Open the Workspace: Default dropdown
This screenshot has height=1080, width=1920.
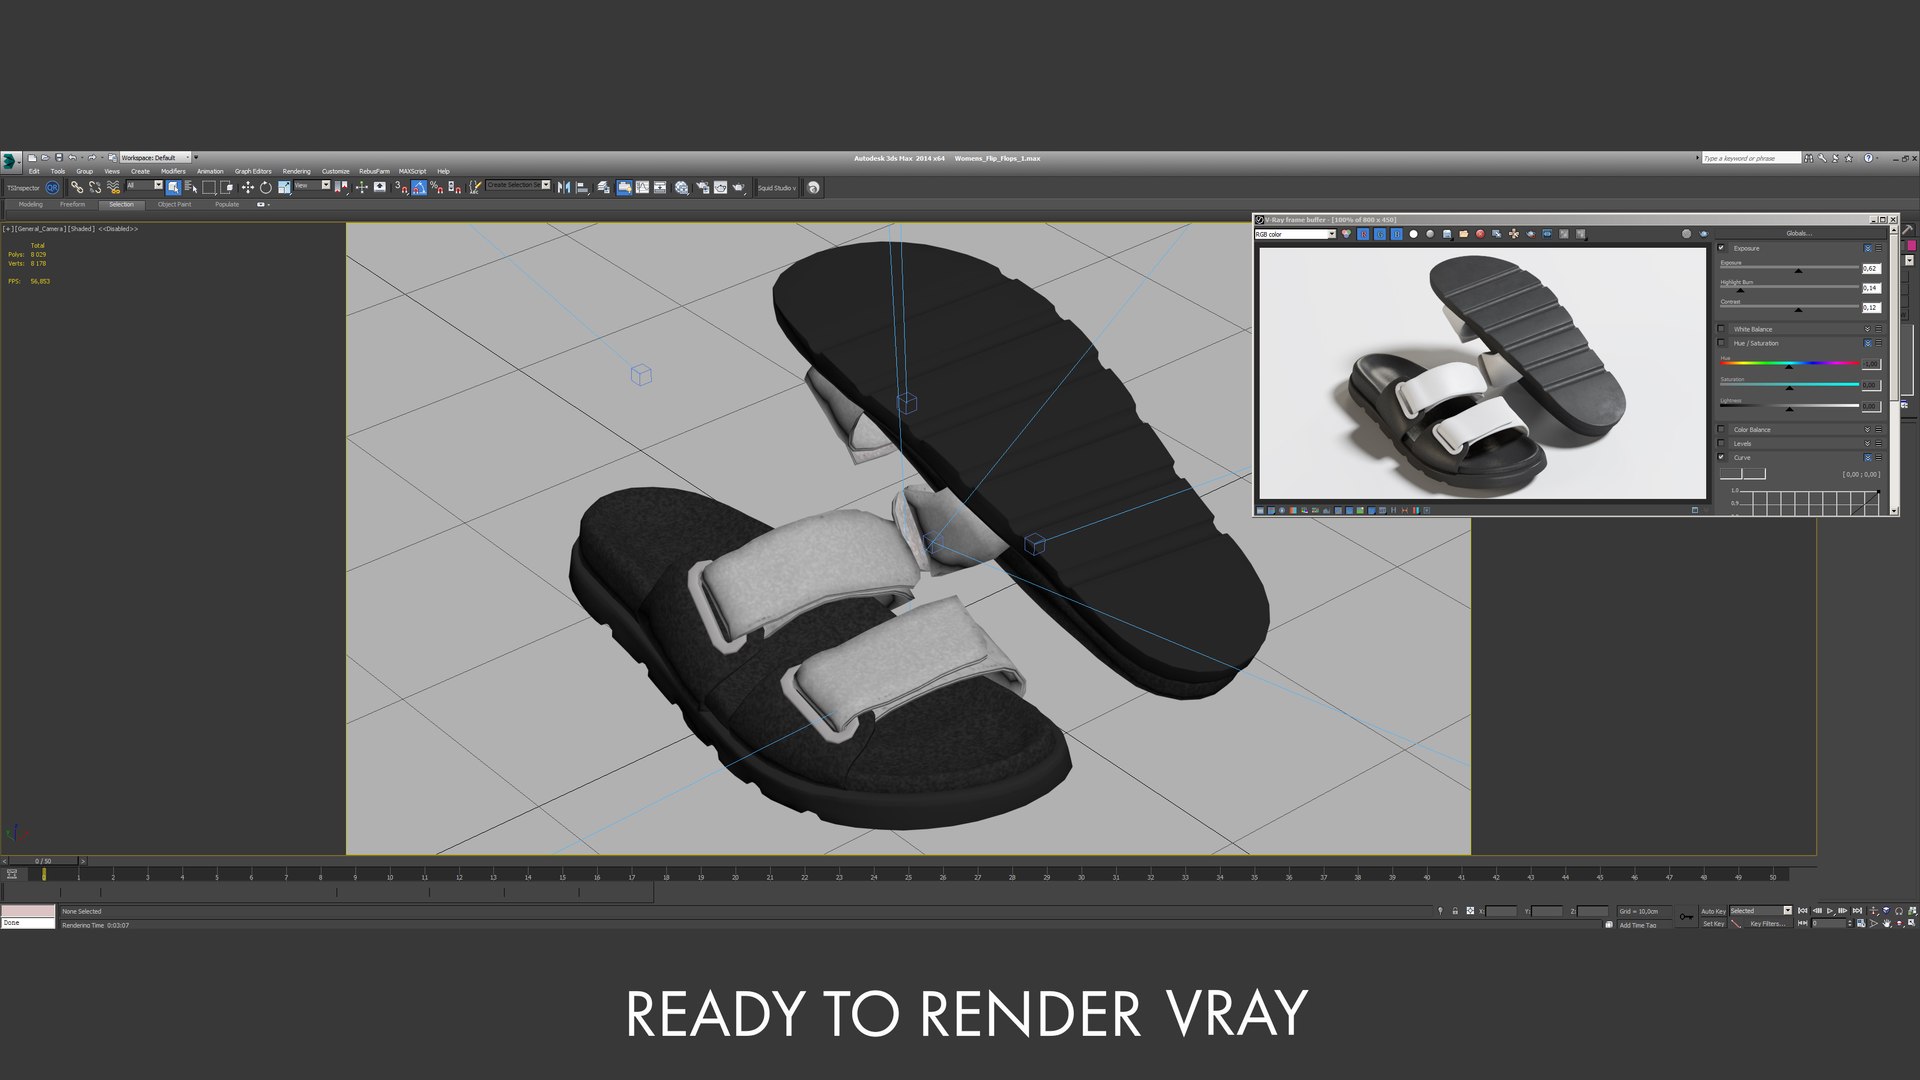point(155,158)
